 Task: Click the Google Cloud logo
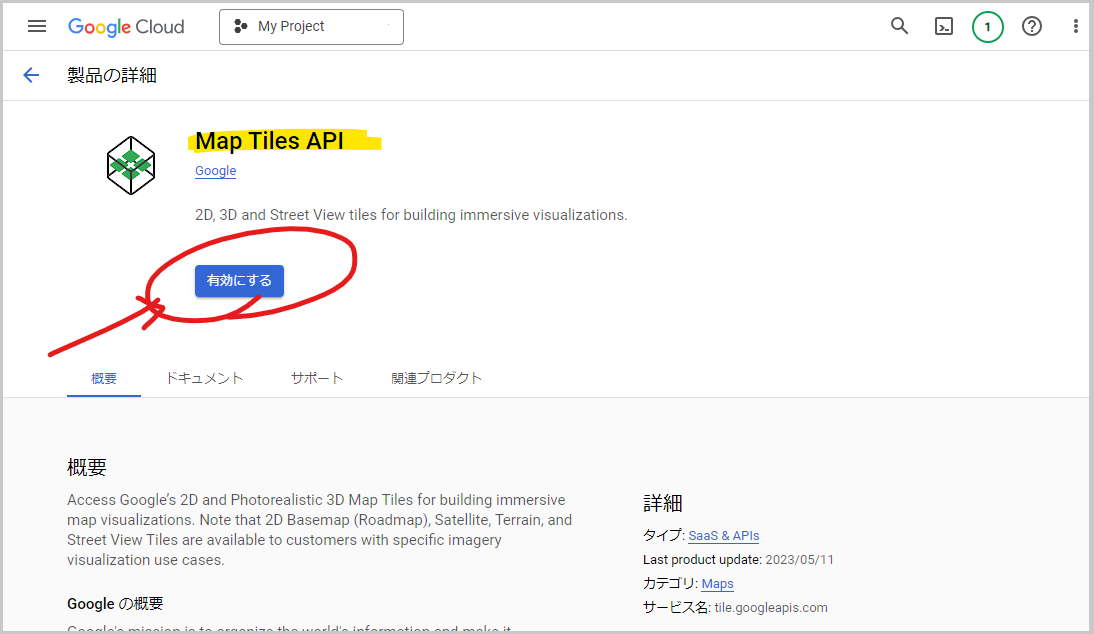click(126, 27)
